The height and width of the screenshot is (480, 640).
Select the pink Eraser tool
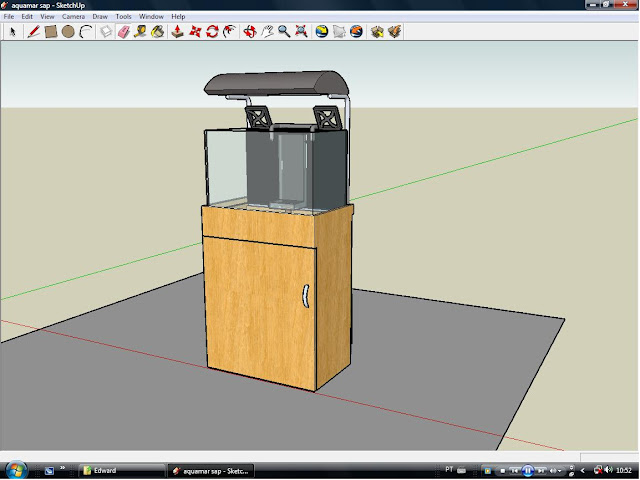point(124,31)
